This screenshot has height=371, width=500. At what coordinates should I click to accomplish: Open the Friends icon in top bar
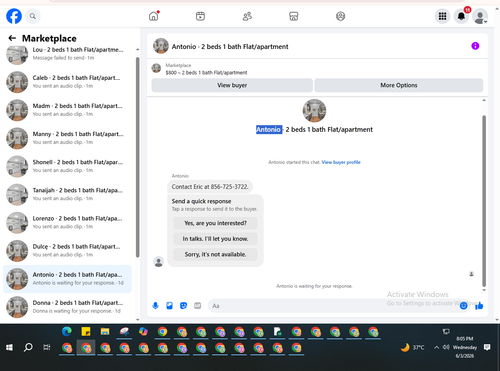tap(247, 16)
